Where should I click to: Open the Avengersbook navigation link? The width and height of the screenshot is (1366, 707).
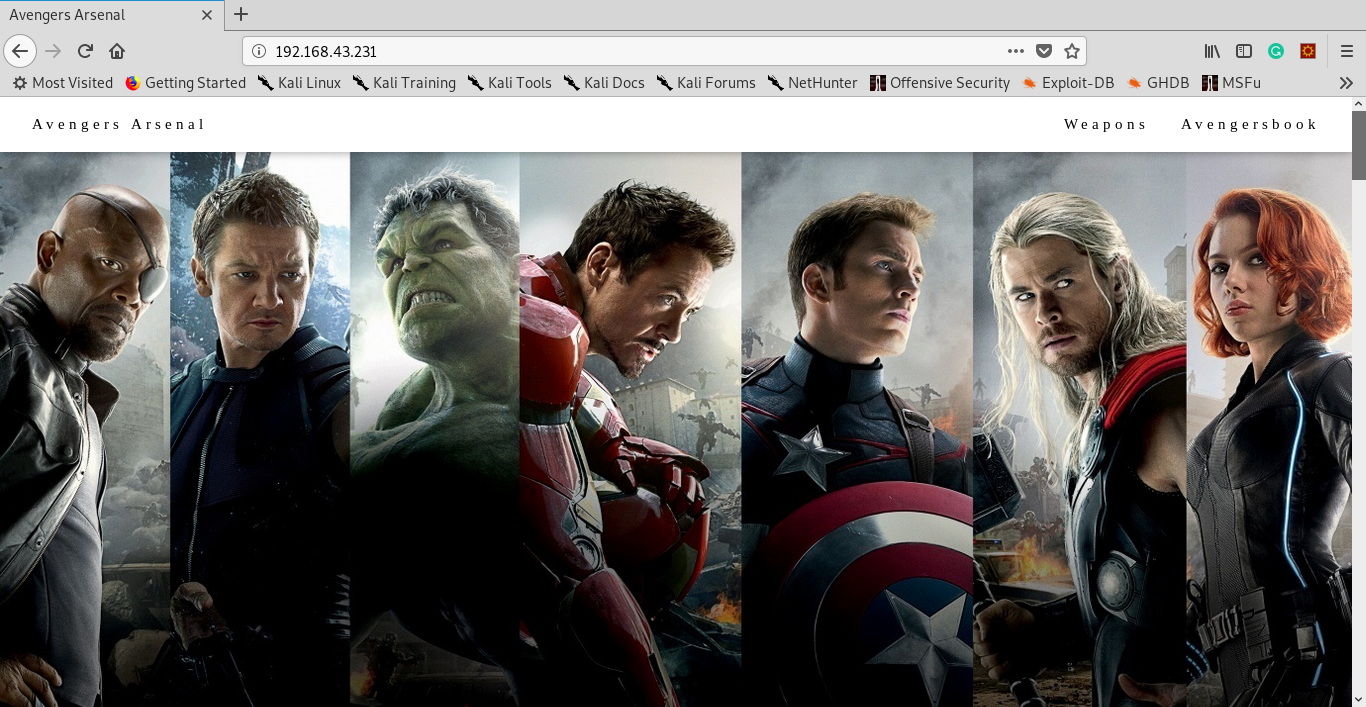(1250, 124)
